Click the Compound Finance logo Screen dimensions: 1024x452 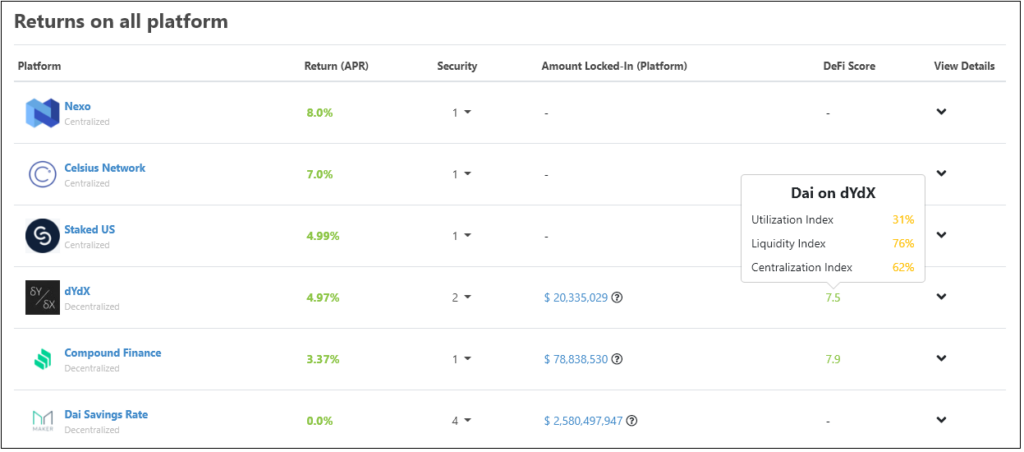pyautogui.click(x=42, y=359)
